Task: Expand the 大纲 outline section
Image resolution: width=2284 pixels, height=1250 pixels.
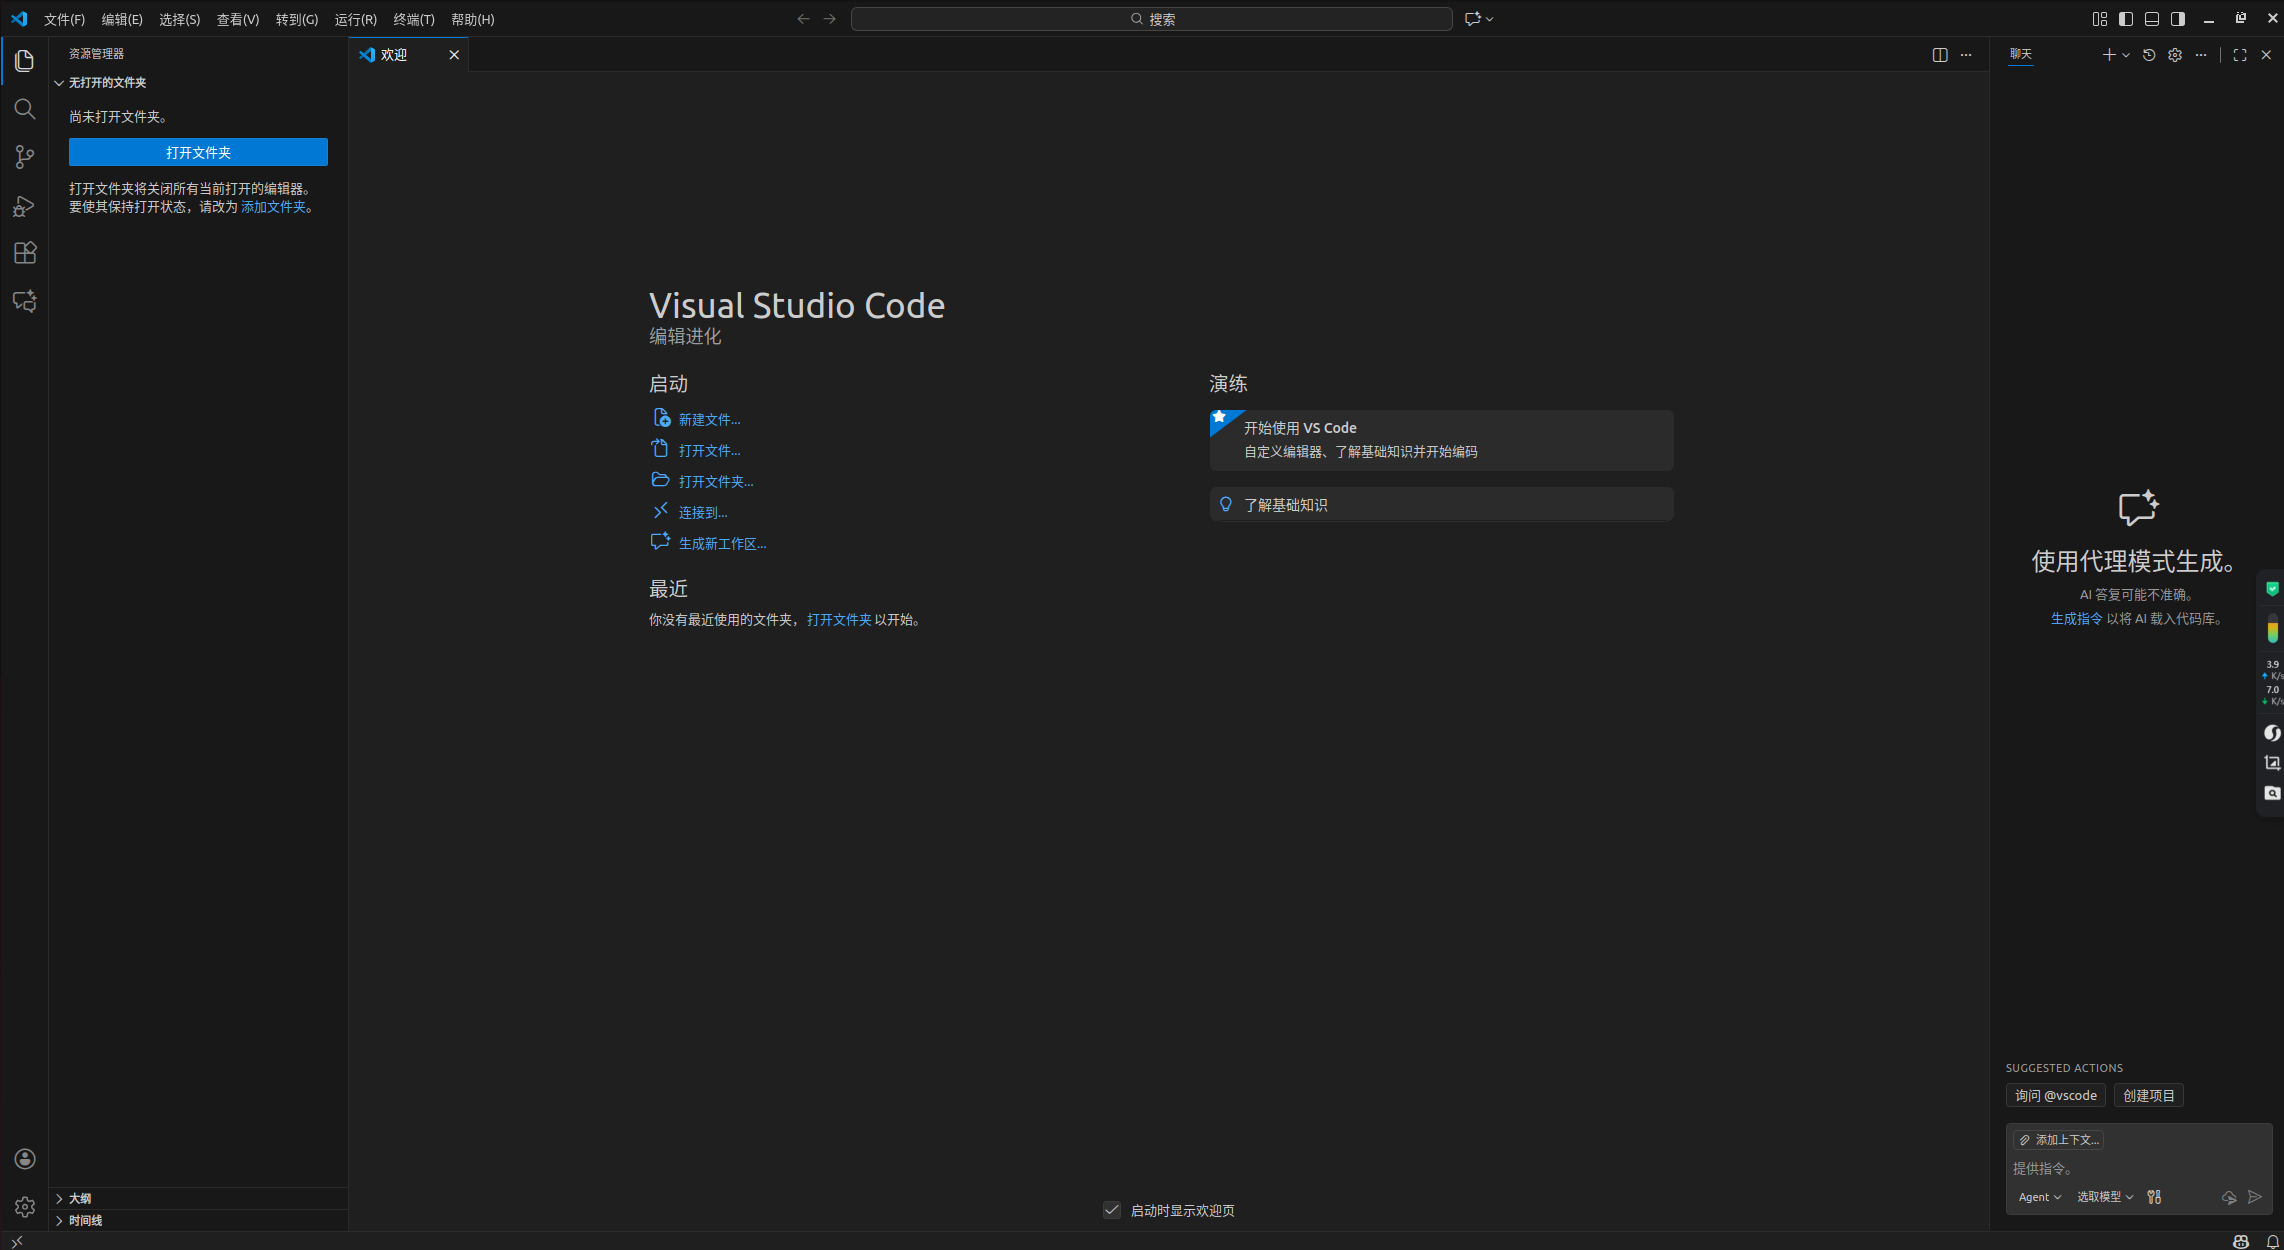Action: click(x=80, y=1198)
